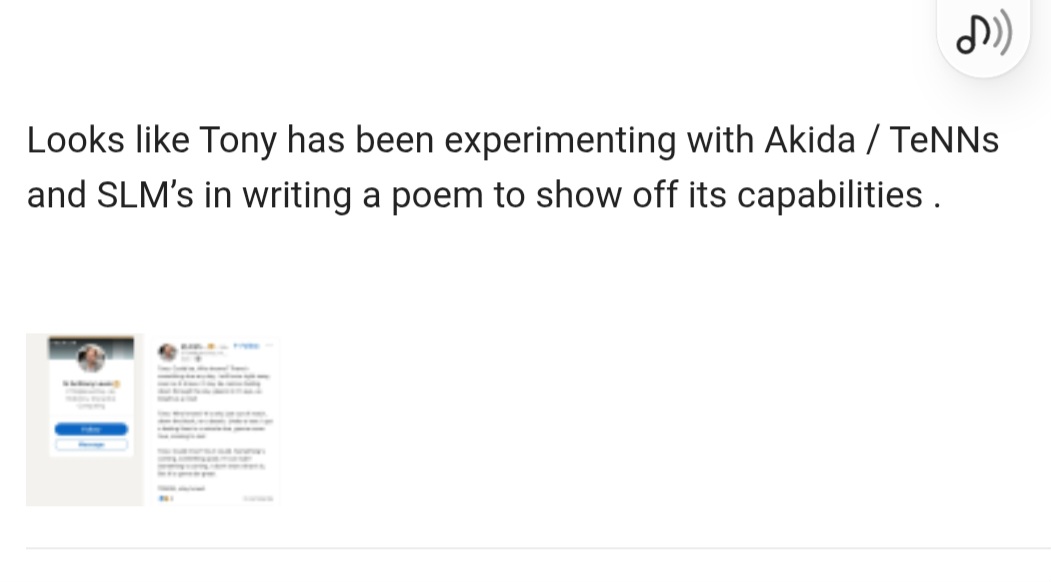Open the profile card screenshot thumbnail
Screen dimensions: 1051x582
(84, 420)
